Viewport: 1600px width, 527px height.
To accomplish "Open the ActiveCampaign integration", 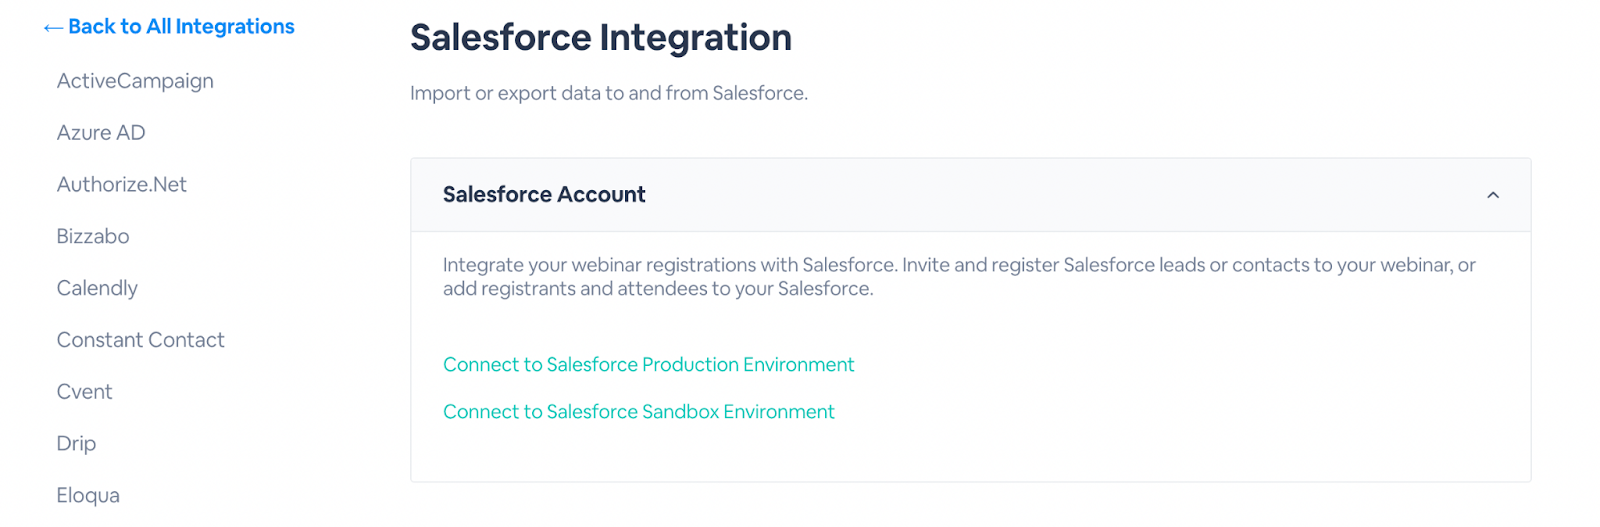I will click(x=135, y=81).
